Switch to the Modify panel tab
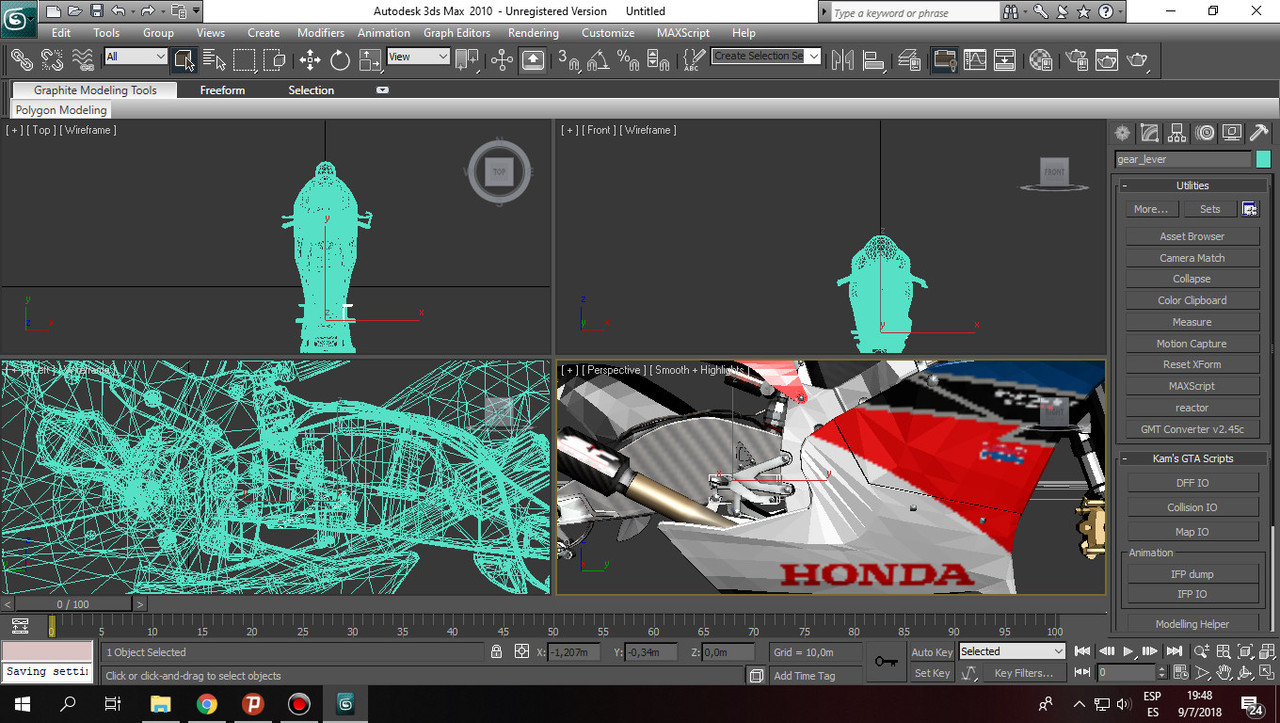 click(x=1150, y=133)
